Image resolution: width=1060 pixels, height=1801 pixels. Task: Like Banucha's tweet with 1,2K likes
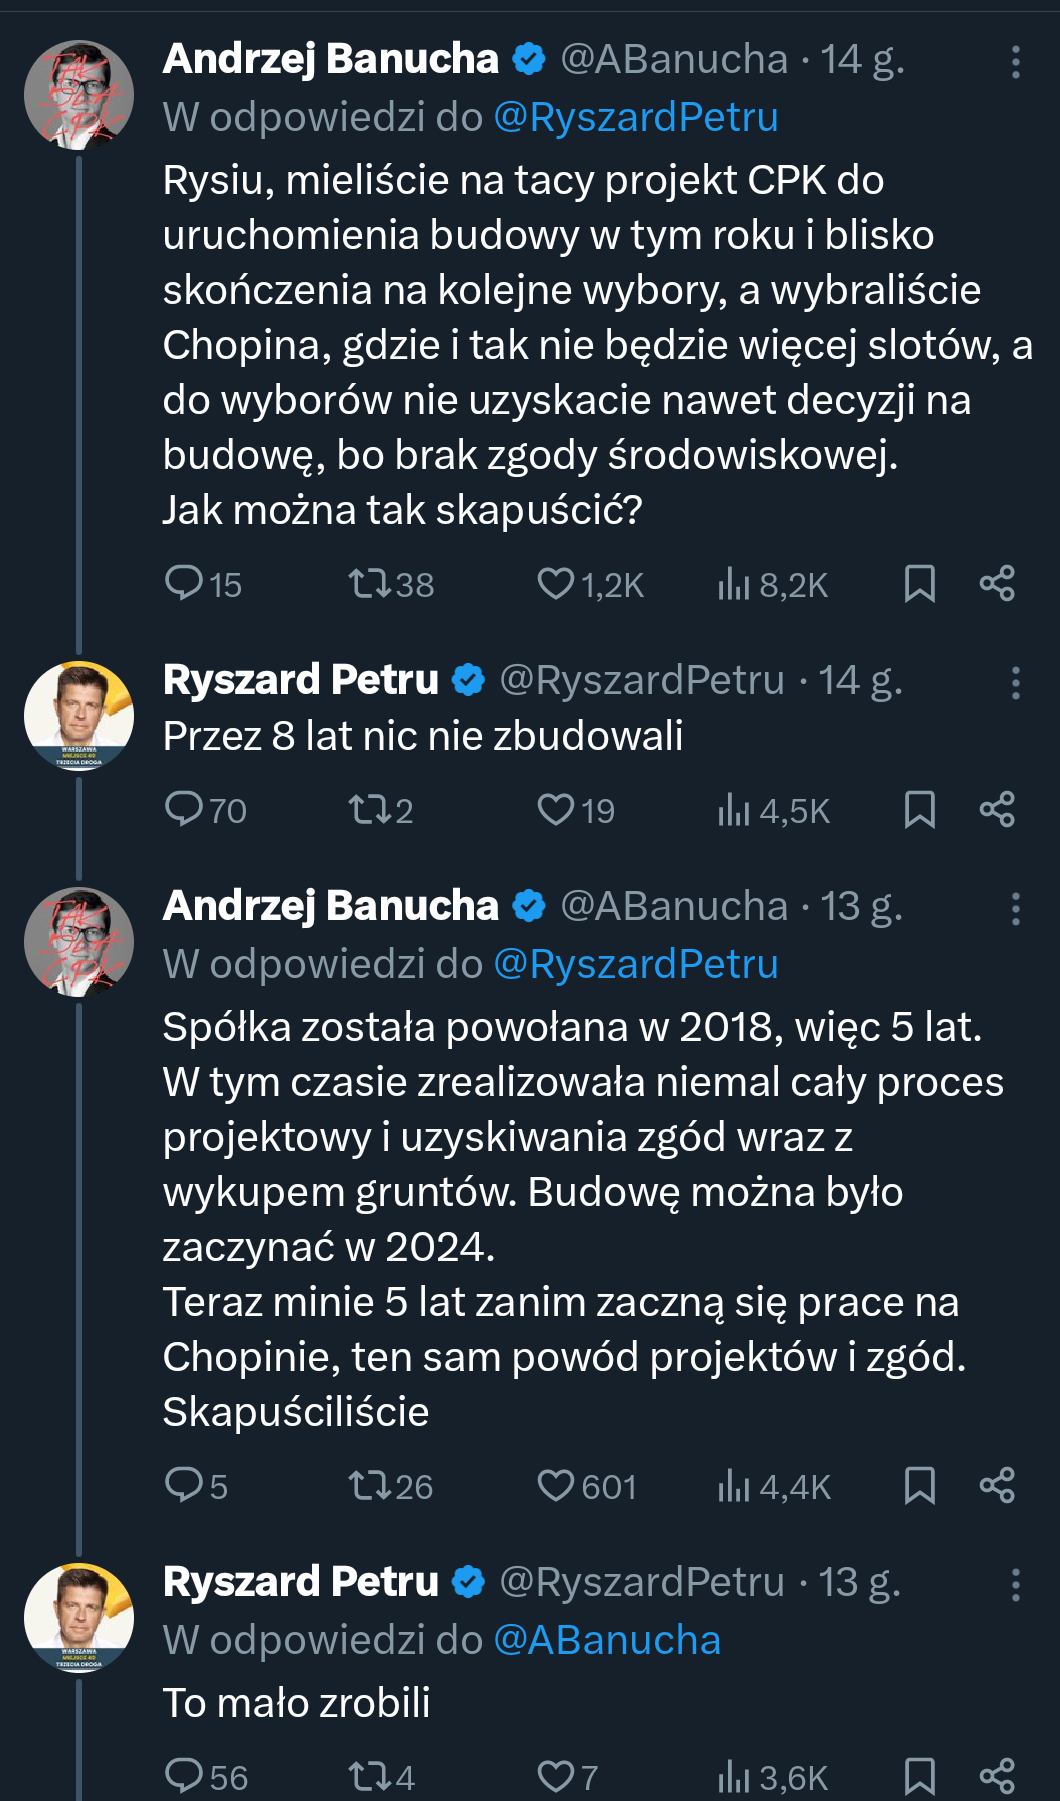[556, 583]
